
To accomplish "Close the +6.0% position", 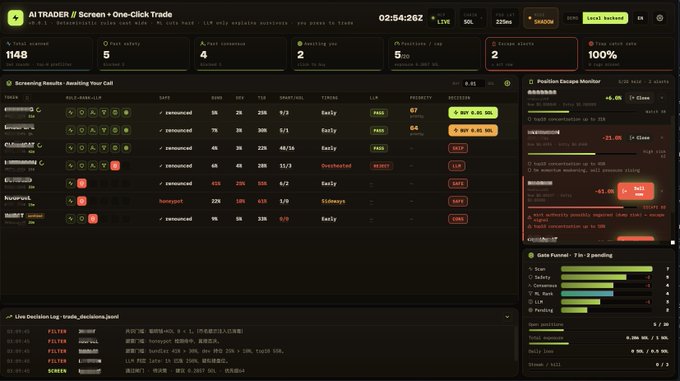I will [639, 98].
